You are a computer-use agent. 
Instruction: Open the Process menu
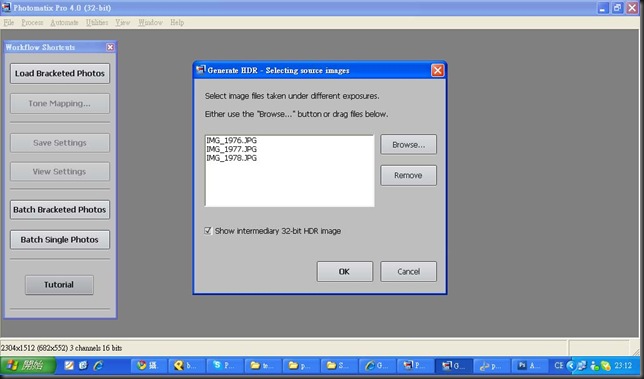click(32, 23)
